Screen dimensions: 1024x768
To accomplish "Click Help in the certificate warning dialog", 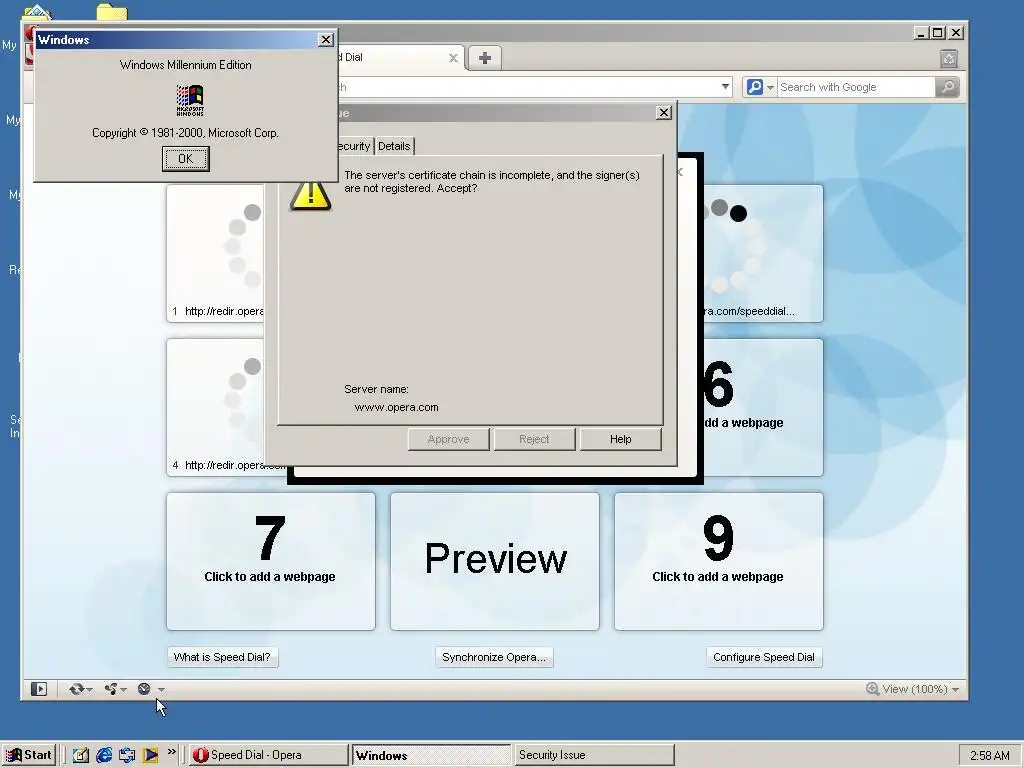I will pyautogui.click(x=620, y=439).
